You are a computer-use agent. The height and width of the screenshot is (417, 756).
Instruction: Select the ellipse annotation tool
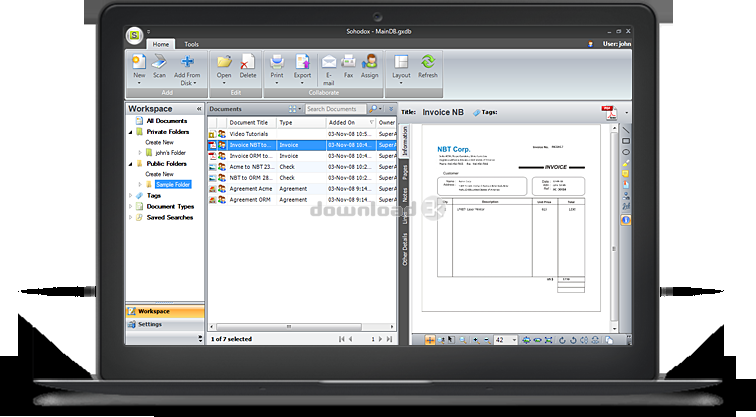[625, 152]
